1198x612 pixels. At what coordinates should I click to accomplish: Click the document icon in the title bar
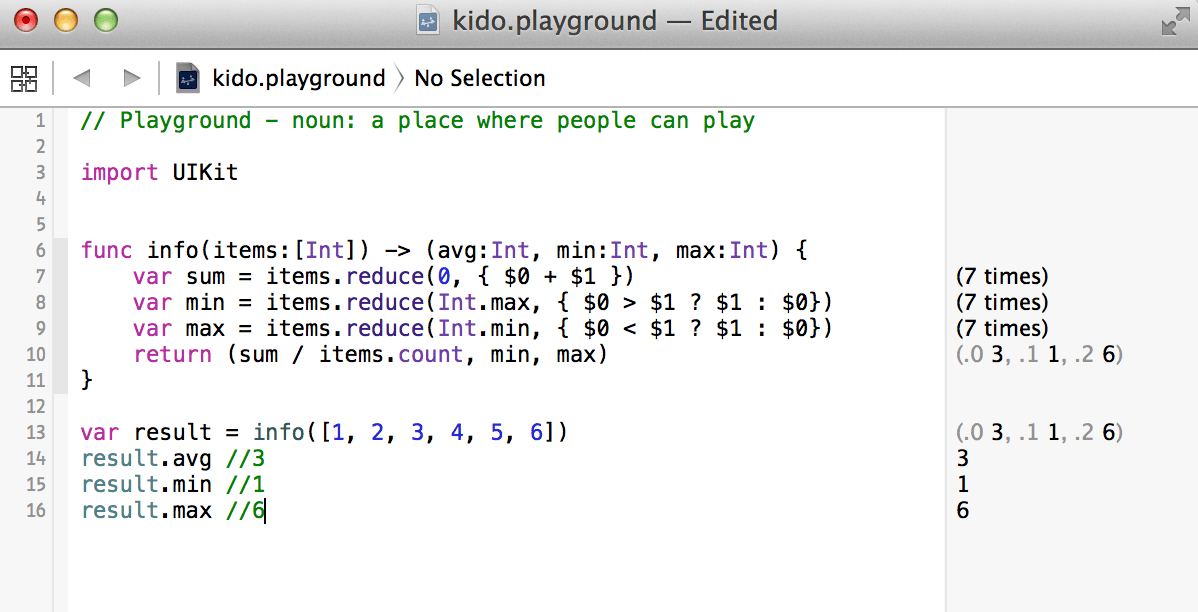point(428,20)
